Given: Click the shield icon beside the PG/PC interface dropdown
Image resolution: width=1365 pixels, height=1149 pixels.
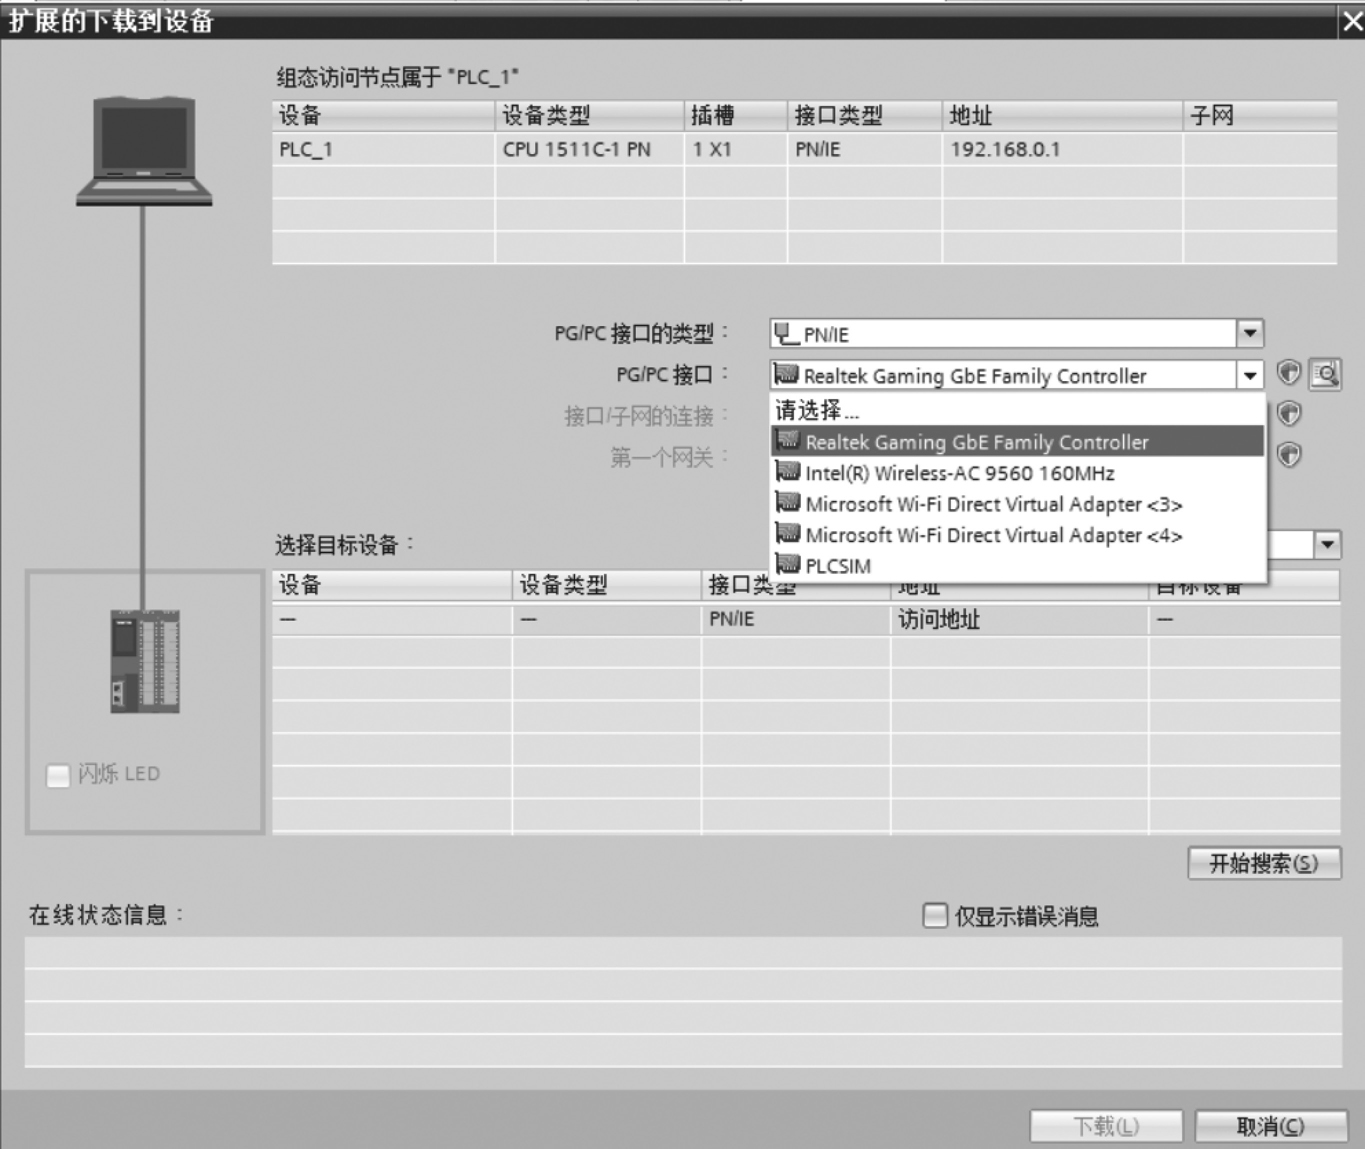Looking at the screenshot, I should point(1289,374).
